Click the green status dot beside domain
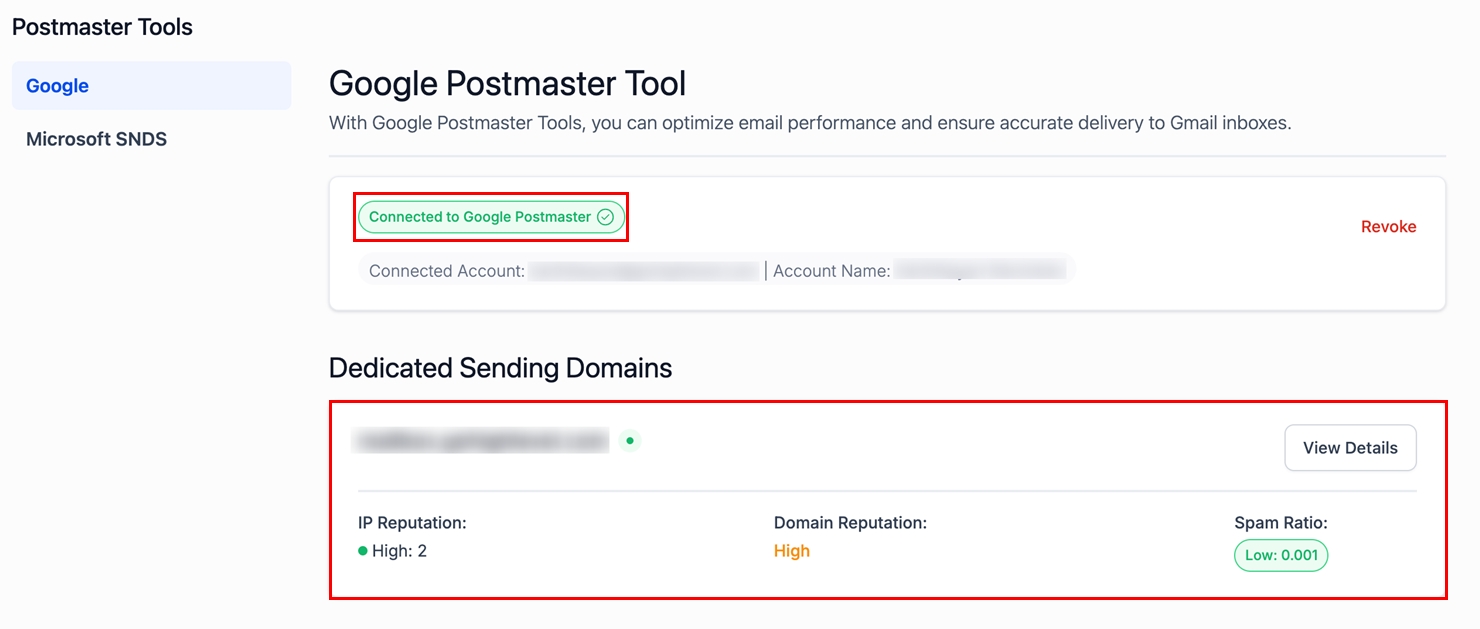This screenshot has width=1480, height=629. coord(629,440)
